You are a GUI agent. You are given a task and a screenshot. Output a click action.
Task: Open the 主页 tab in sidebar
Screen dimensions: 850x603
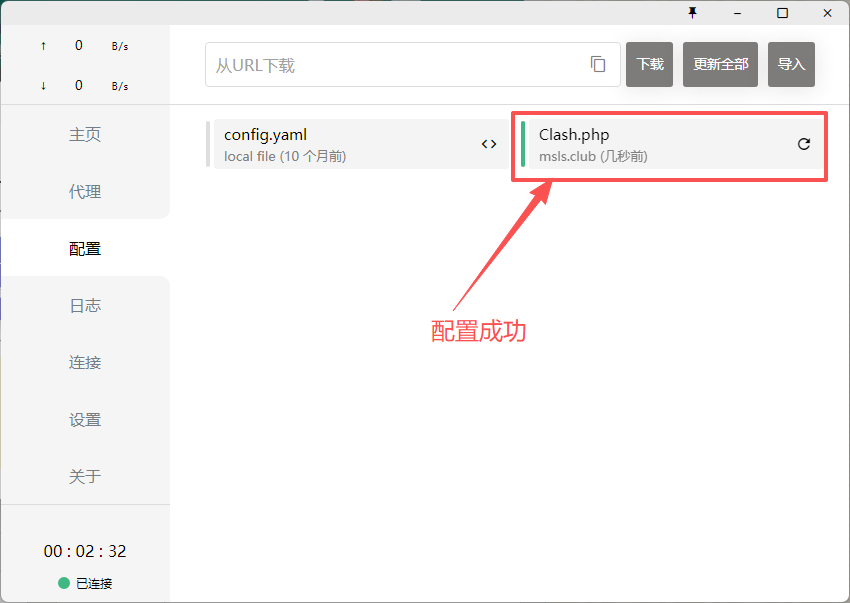click(x=85, y=135)
